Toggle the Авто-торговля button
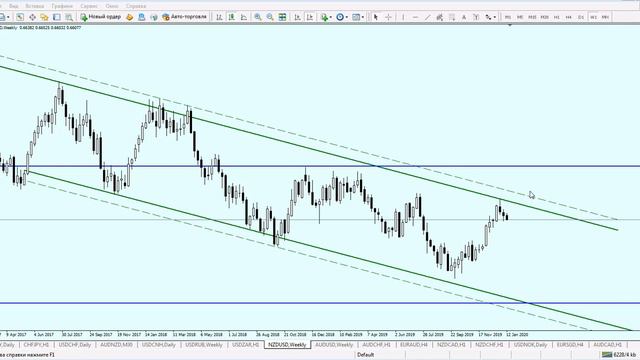 (184, 17)
